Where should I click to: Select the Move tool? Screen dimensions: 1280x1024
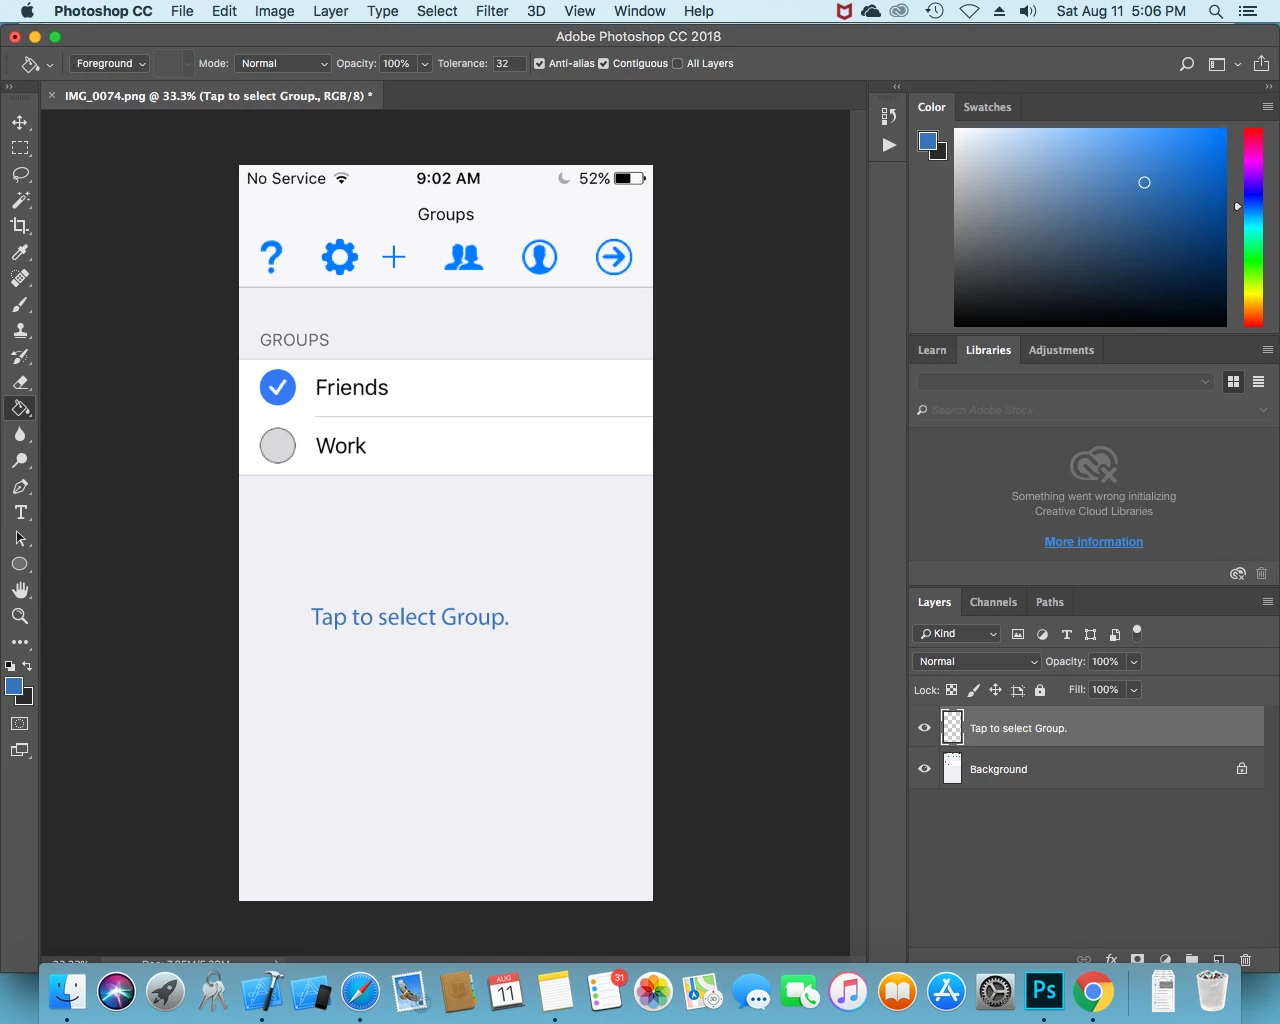(20, 122)
